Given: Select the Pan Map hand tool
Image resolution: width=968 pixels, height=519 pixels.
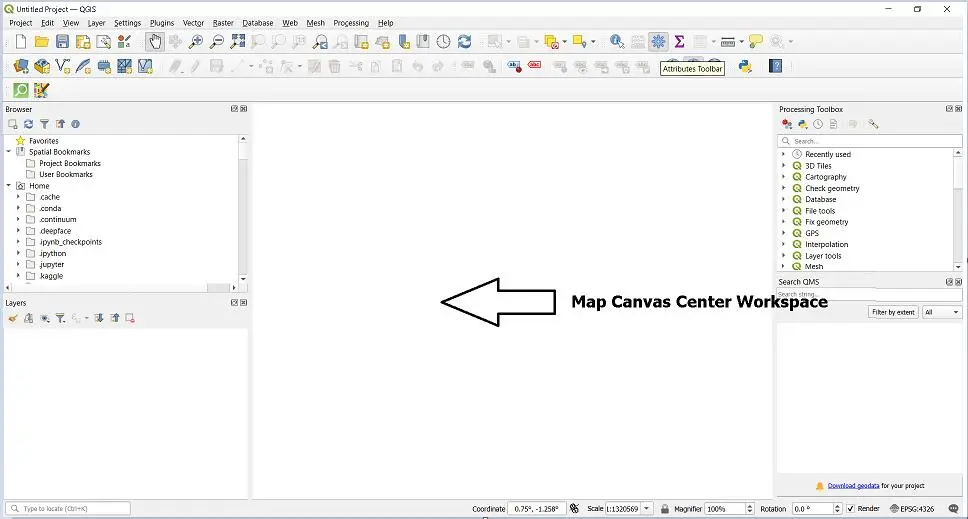Looking at the screenshot, I should tap(154, 41).
